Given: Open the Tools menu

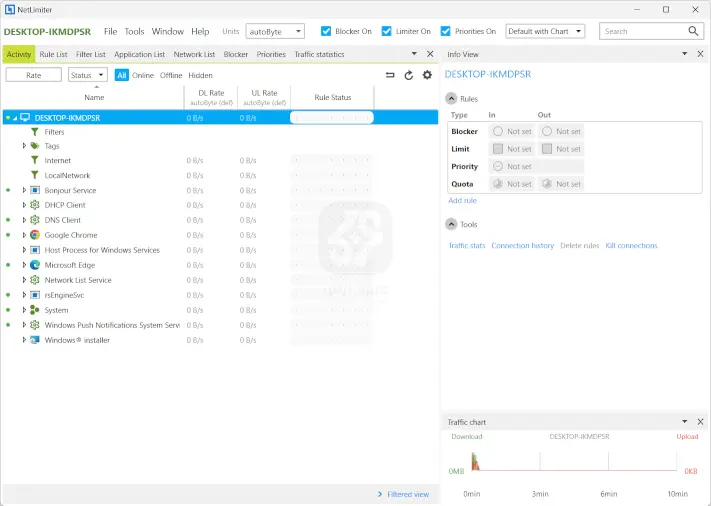Looking at the screenshot, I should pos(134,31).
